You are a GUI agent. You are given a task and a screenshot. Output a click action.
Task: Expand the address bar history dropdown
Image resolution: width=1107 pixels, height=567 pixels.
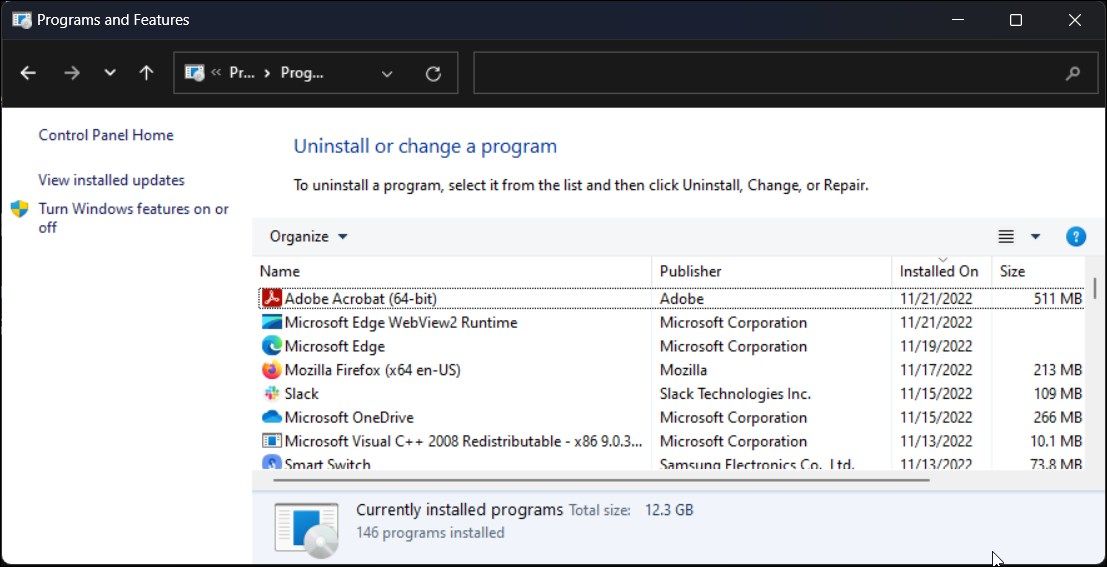[x=387, y=73]
